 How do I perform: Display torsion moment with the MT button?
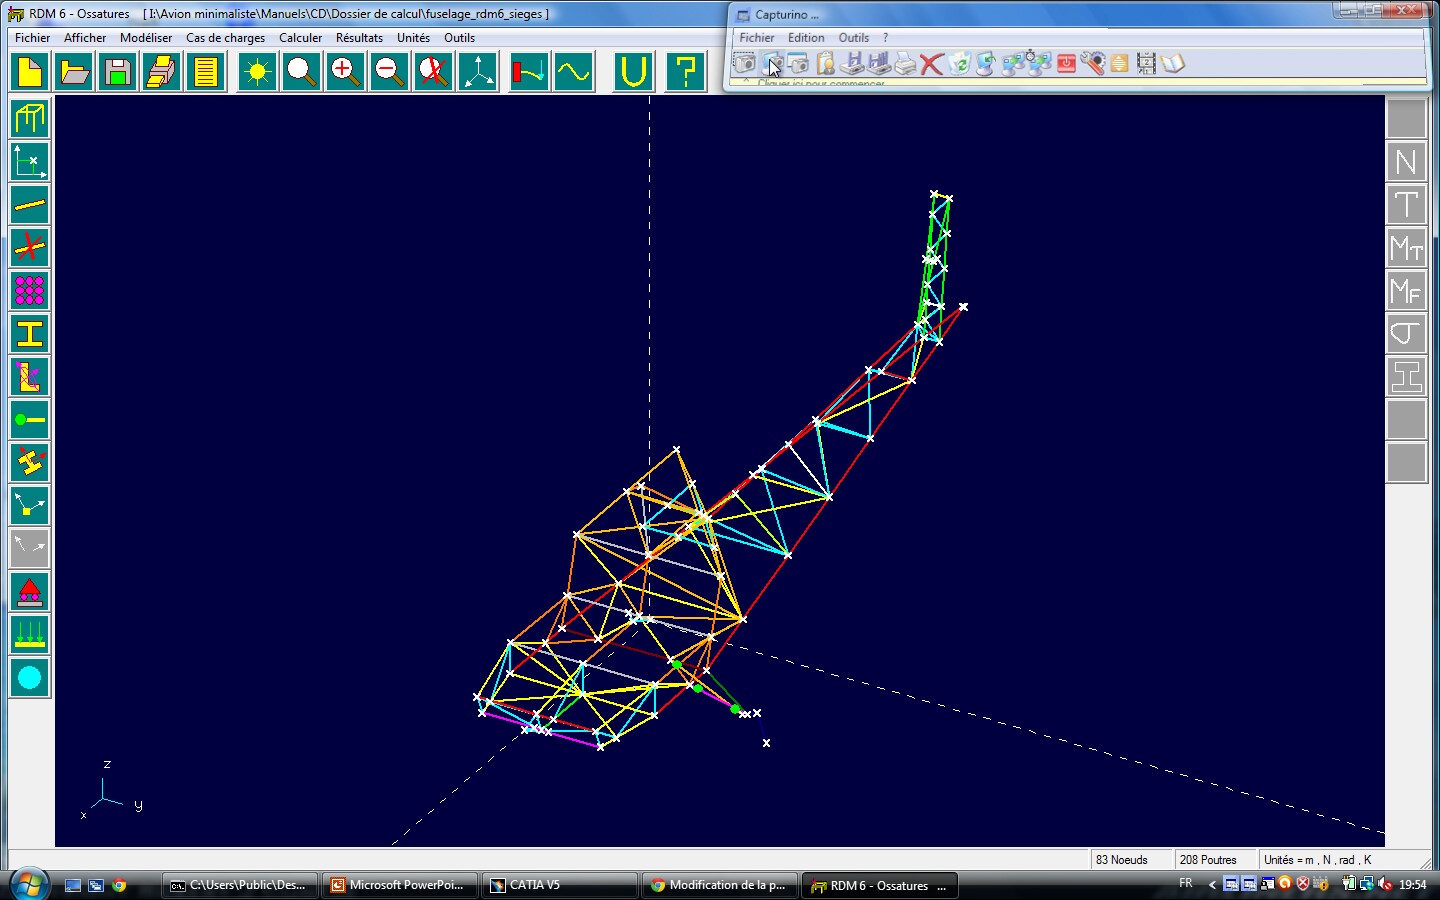[1406, 248]
